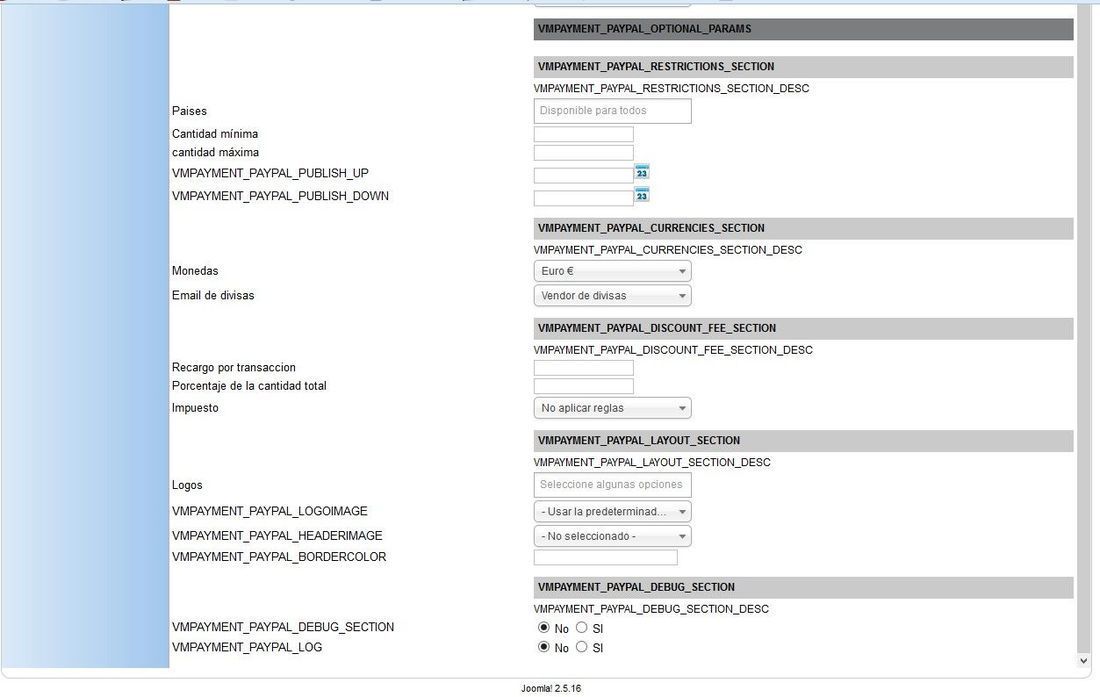The image size is (1100, 697).
Task: Click the VMPAYMENT_PAYPAL_BORDERCOLOR label
Action: (279, 557)
